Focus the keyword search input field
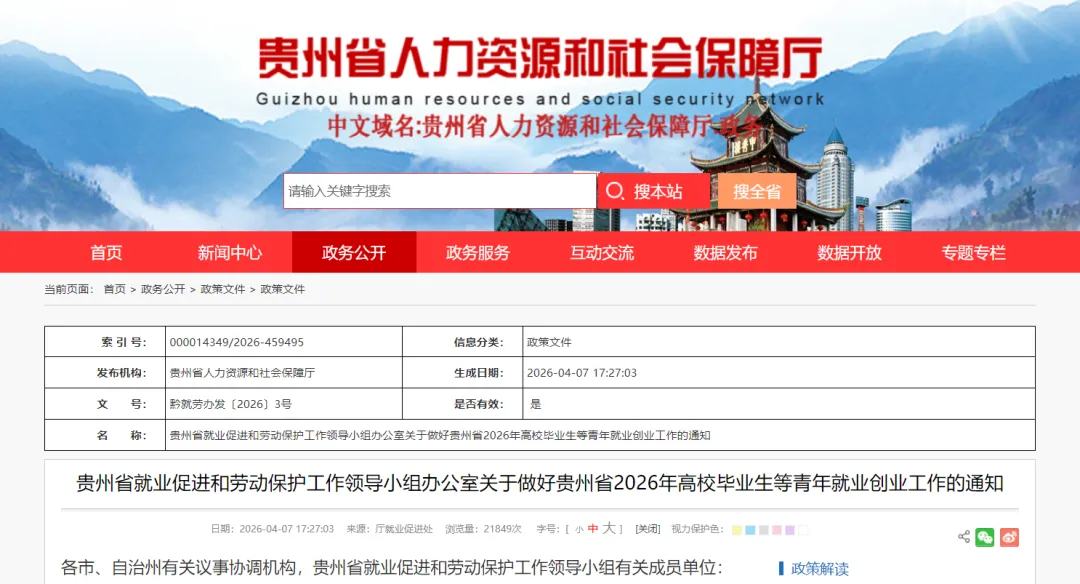 pyautogui.click(x=440, y=191)
